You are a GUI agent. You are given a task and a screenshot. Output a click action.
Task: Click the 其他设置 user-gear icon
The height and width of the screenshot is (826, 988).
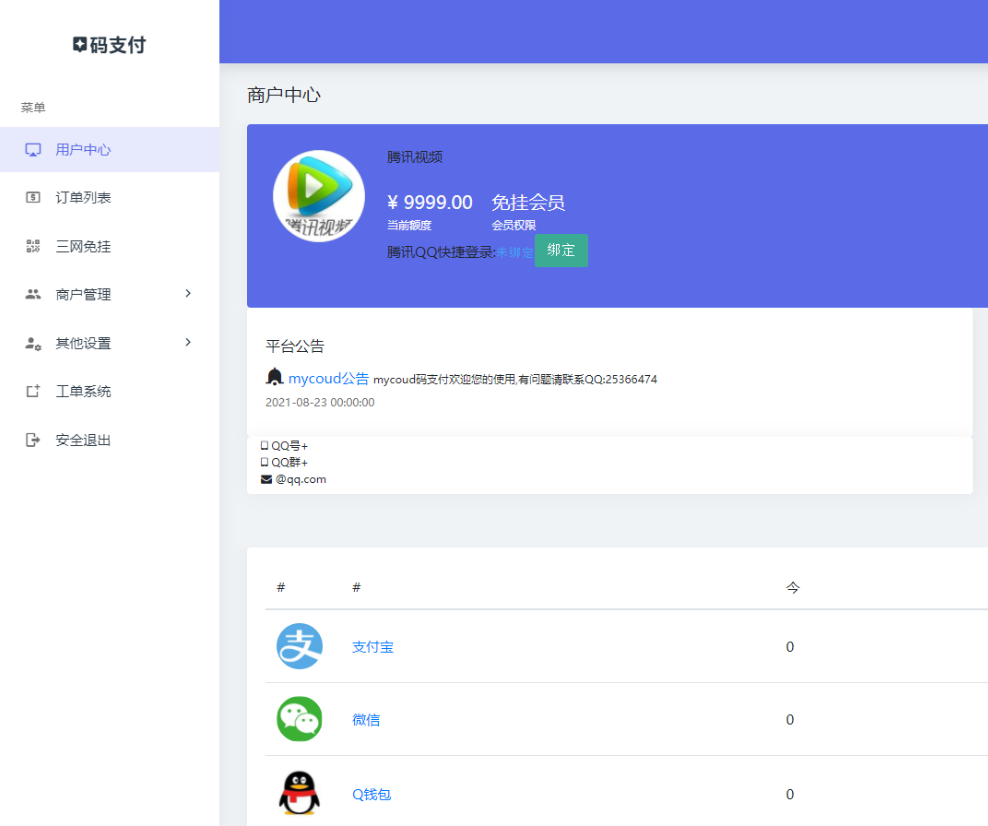33,343
